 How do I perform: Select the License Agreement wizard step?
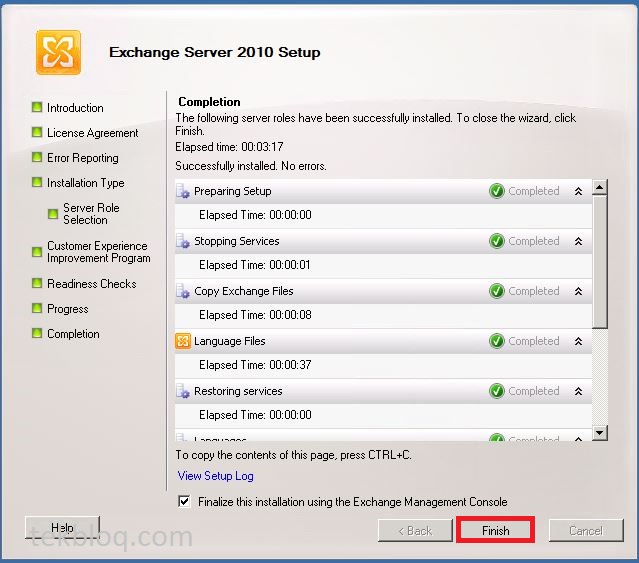[x=93, y=133]
